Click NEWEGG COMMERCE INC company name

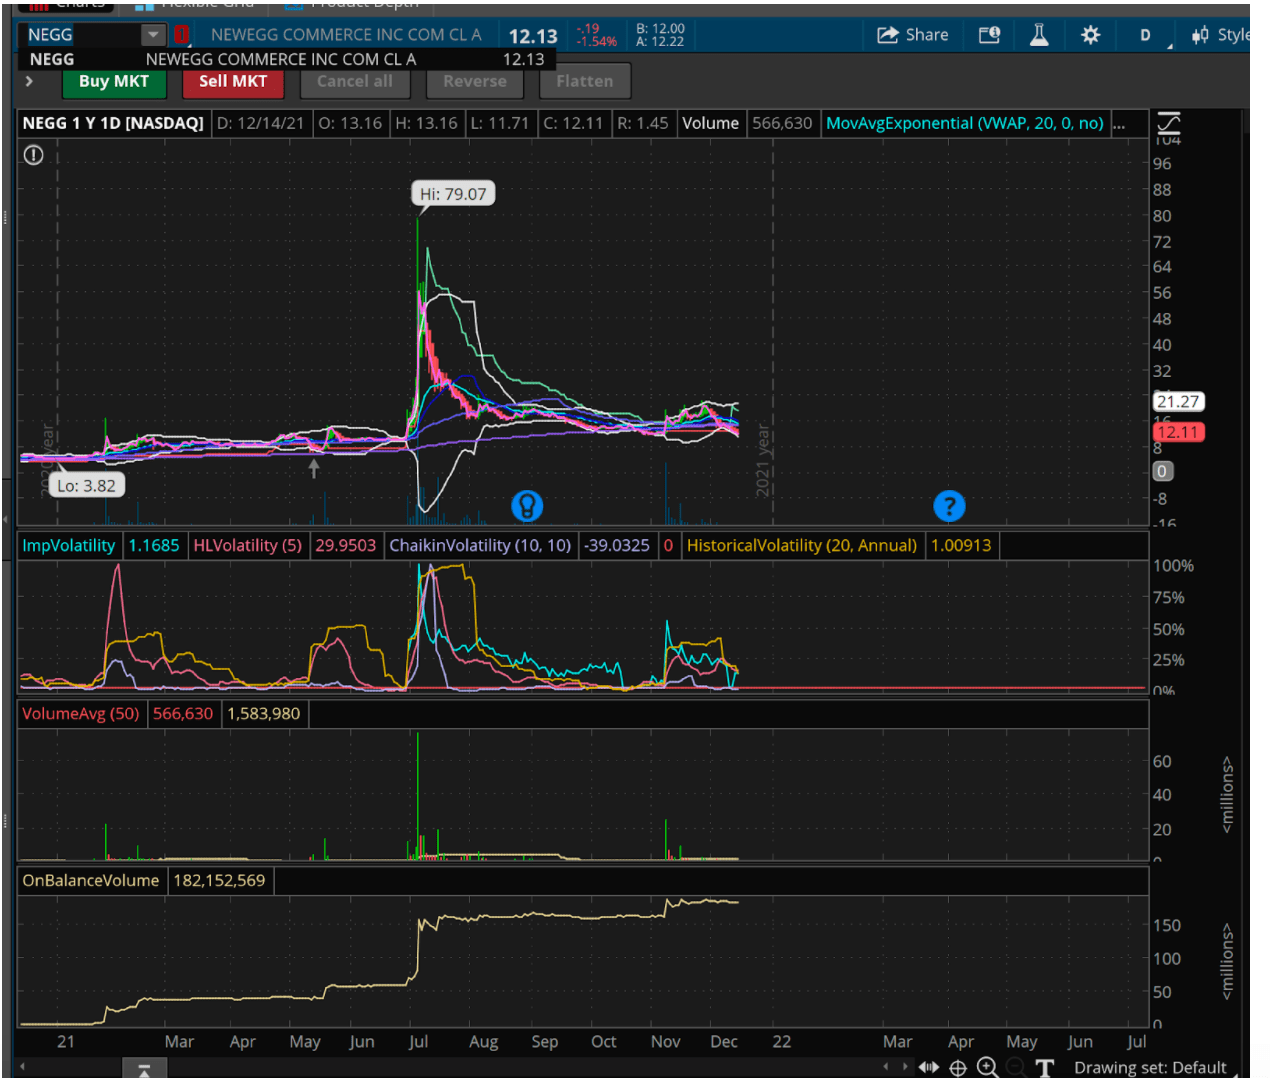coord(346,35)
